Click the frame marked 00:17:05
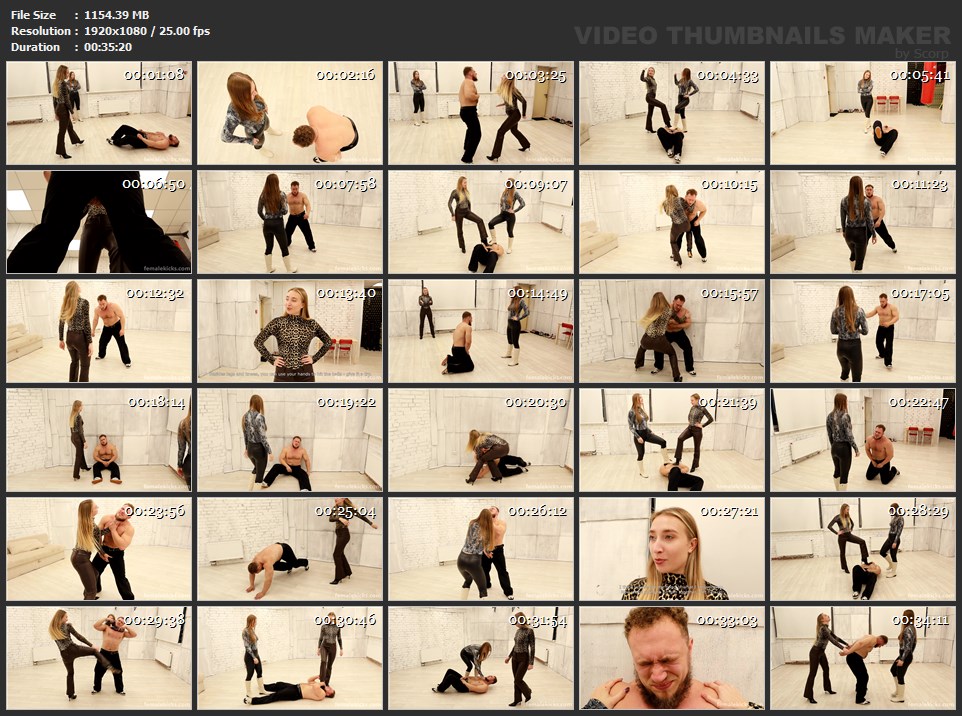The image size is (962, 716). tap(862, 331)
